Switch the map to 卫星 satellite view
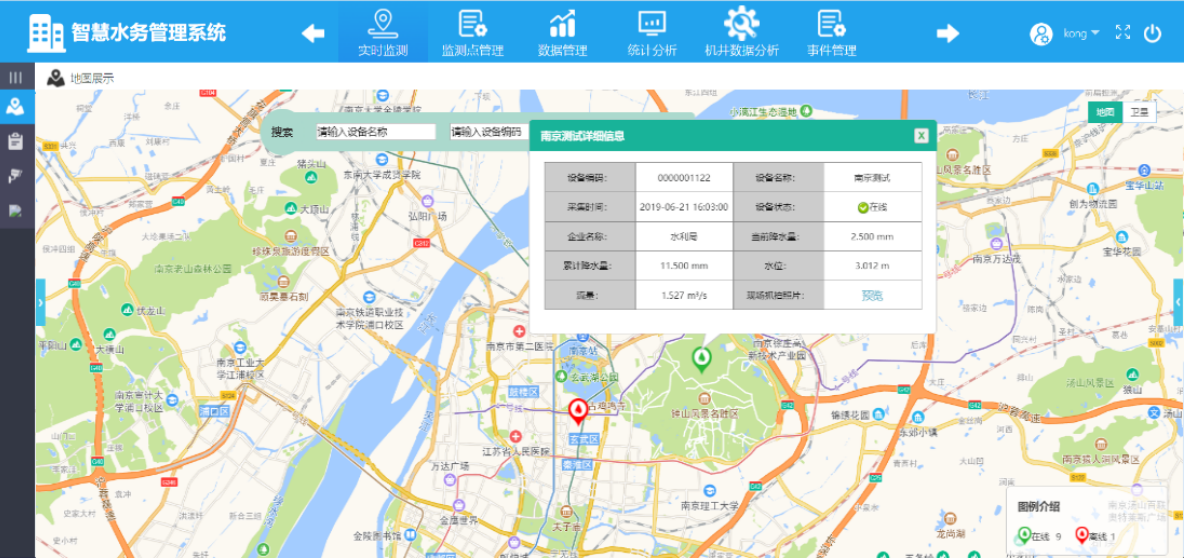Viewport: 1184px width, 559px height. tap(1140, 113)
